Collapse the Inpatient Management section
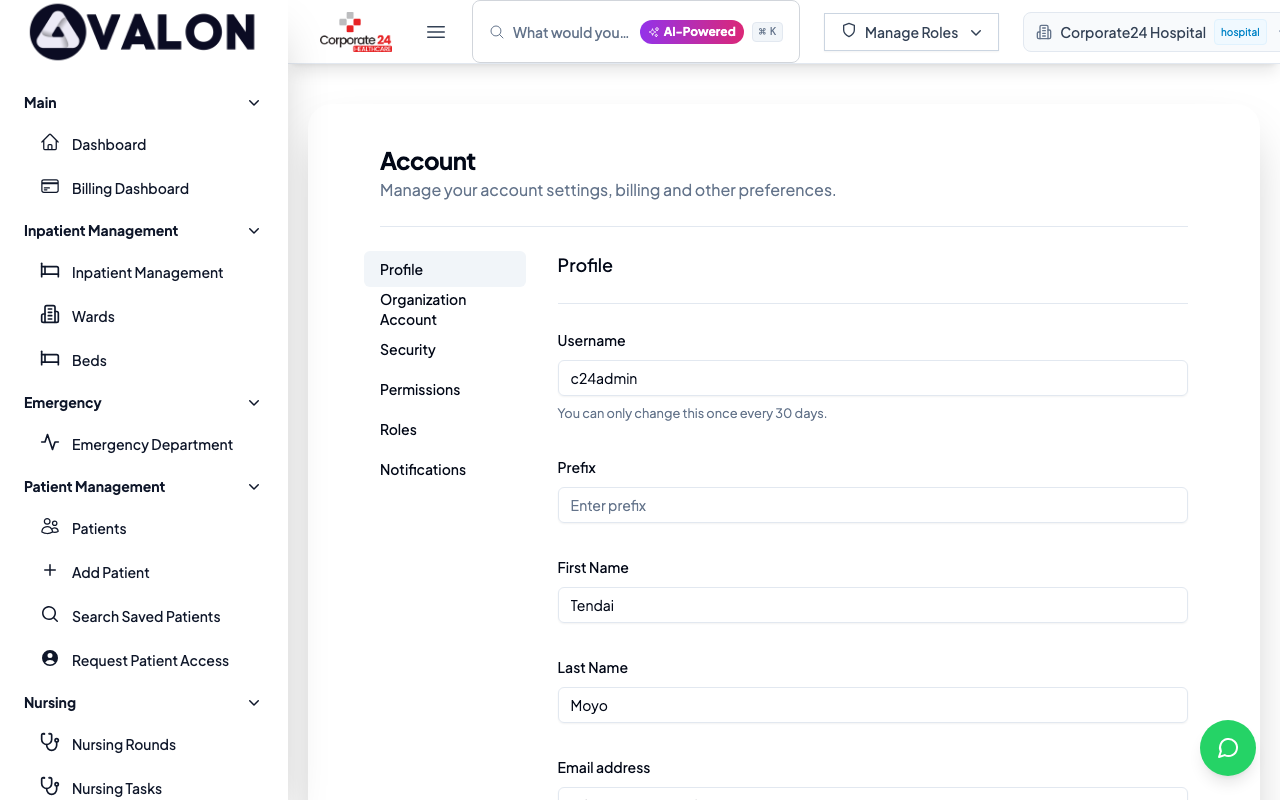Screen dimensions: 1280x800 pos(254,231)
